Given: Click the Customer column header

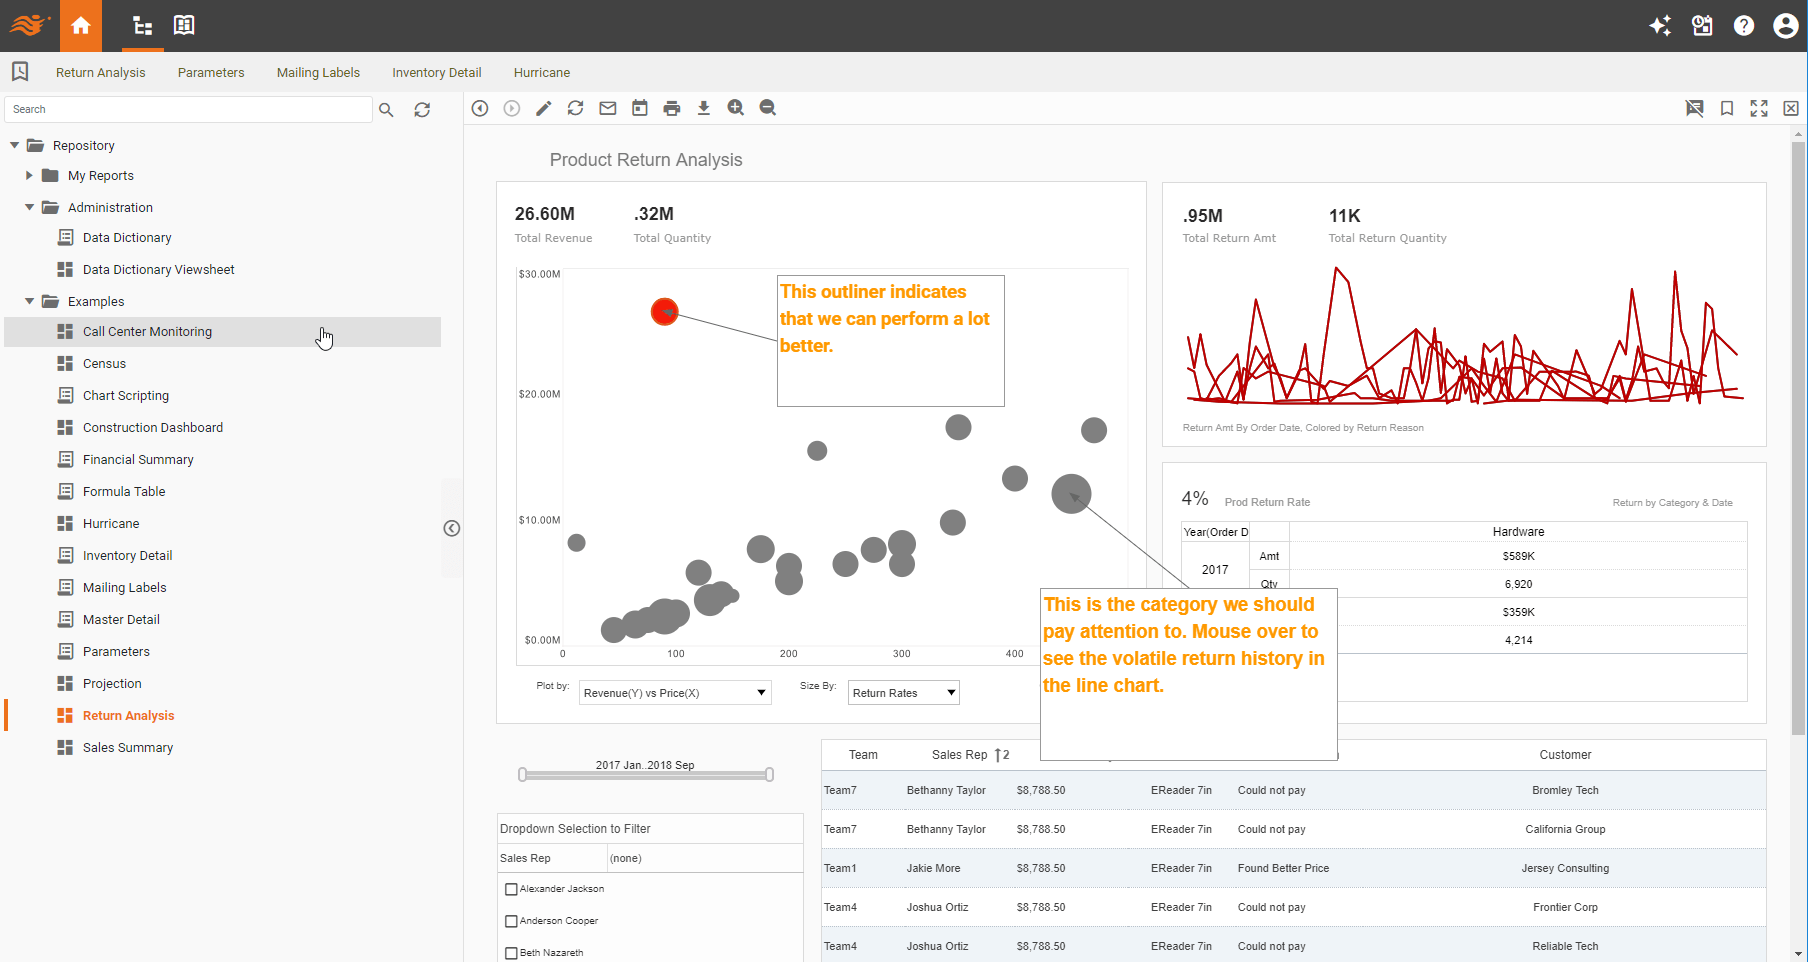Looking at the screenshot, I should click(x=1565, y=755).
